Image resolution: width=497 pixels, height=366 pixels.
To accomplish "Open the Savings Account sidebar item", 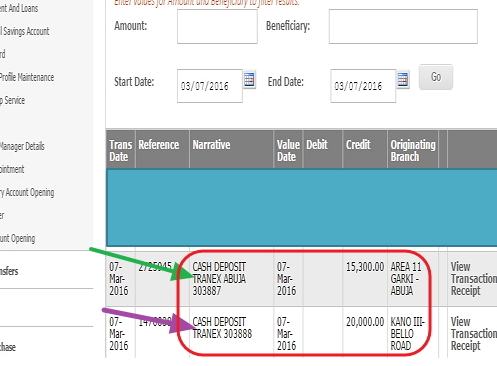I will pyautogui.click(x=25, y=31).
